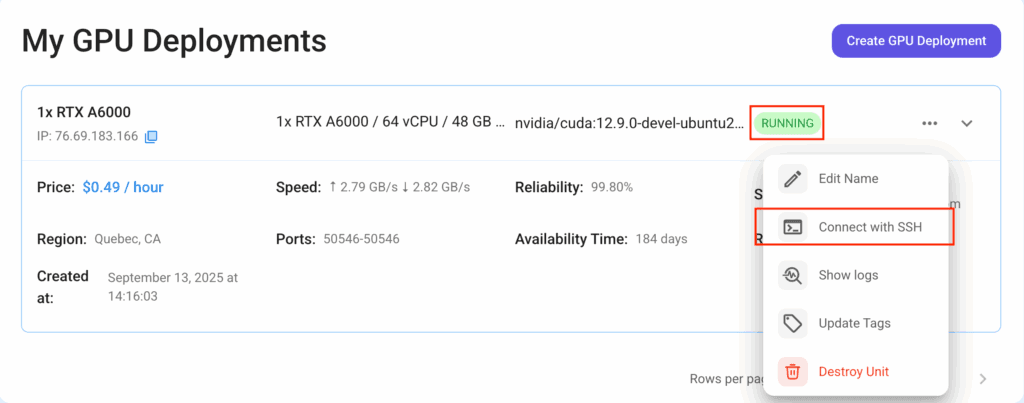Click the nvidia/cuda image name text
This screenshot has height=403, width=1024.
tap(629, 123)
